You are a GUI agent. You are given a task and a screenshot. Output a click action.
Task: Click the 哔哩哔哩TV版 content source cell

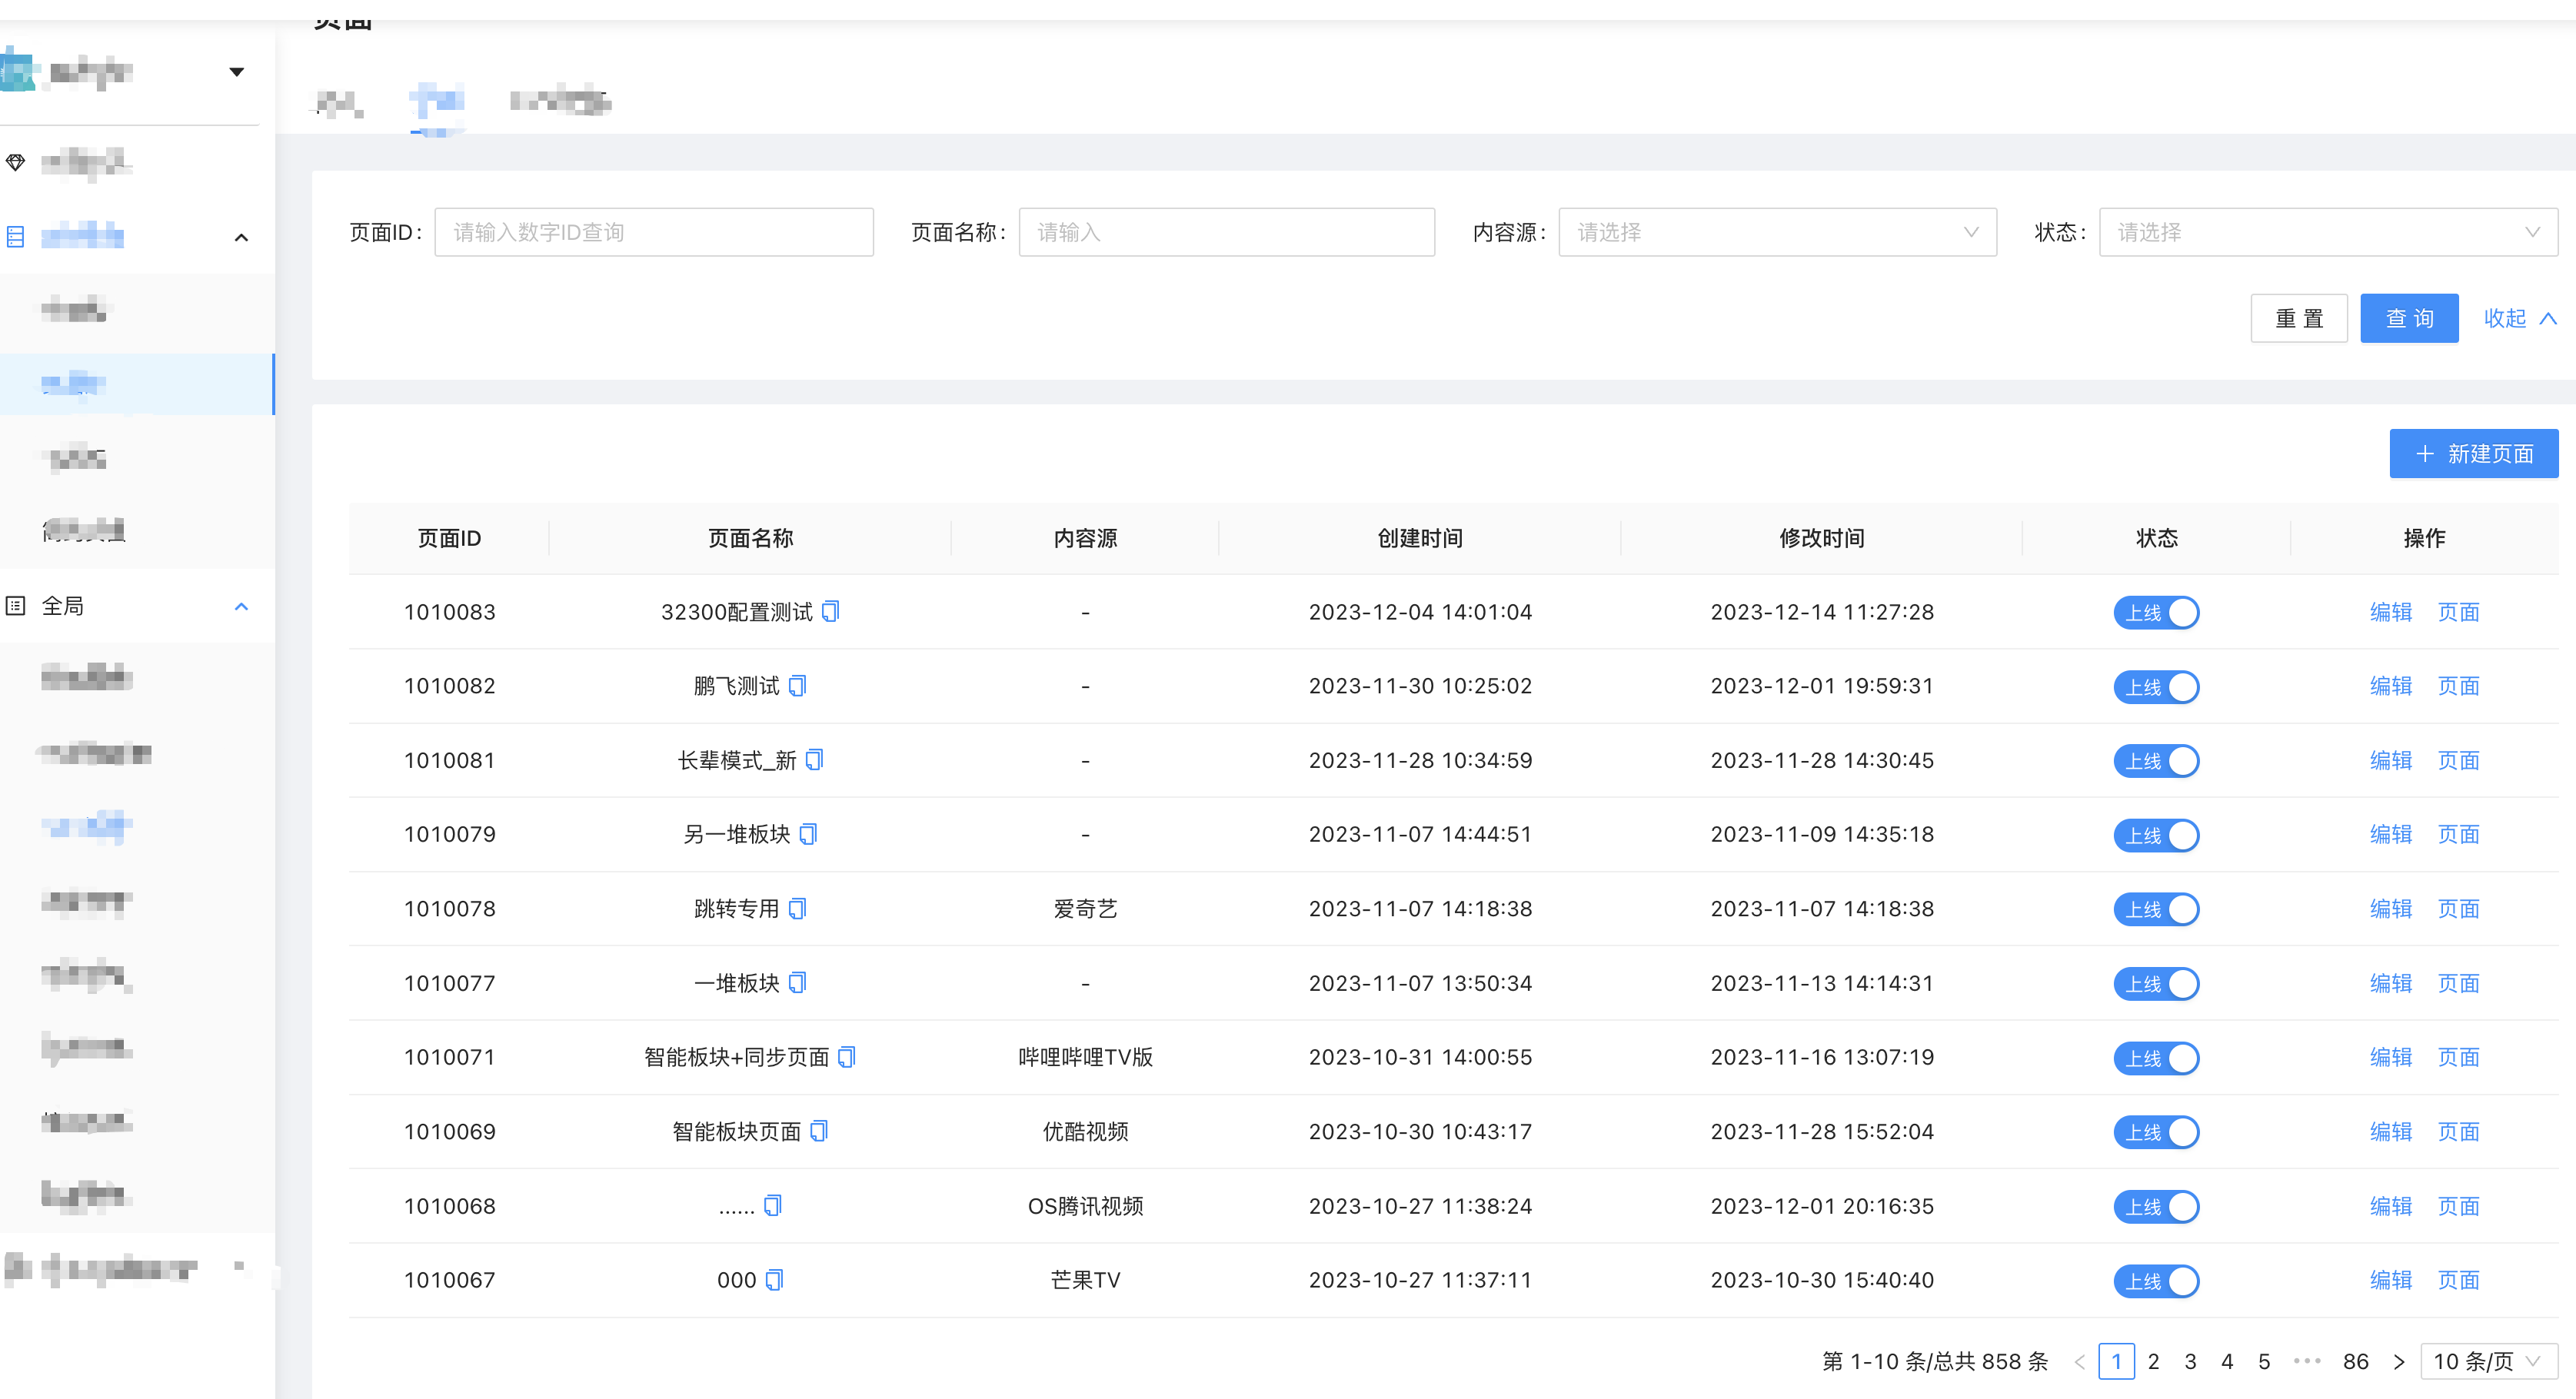1085,1056
